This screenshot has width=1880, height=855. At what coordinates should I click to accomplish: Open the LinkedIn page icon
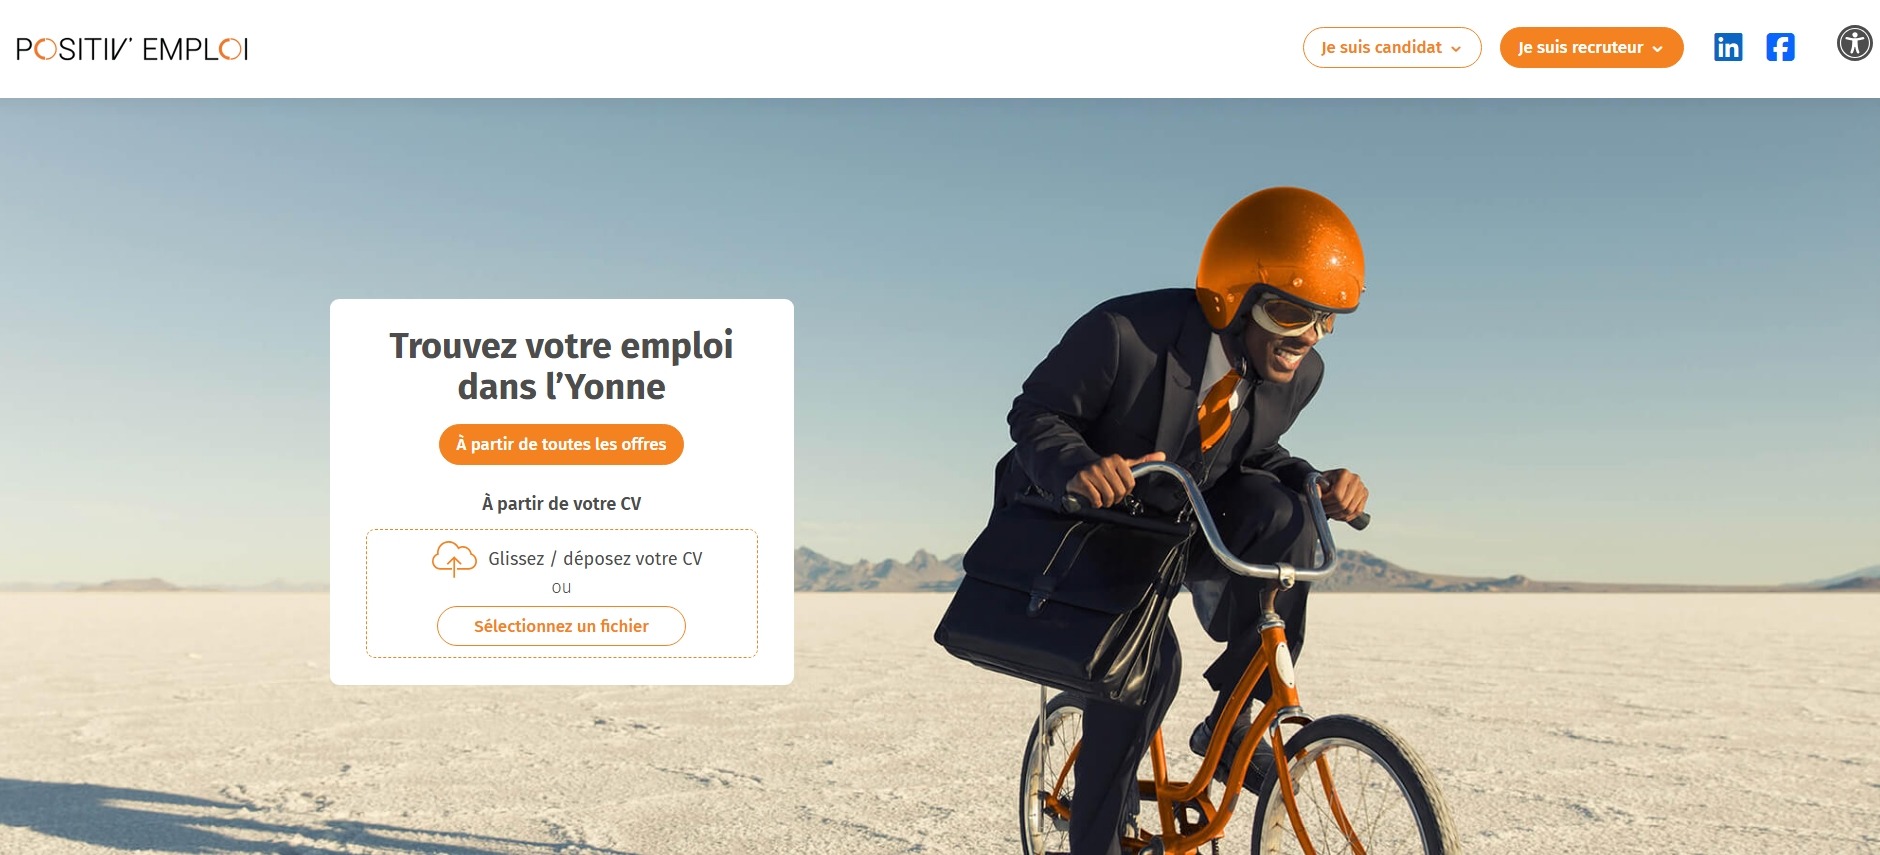click(1728, 47)
